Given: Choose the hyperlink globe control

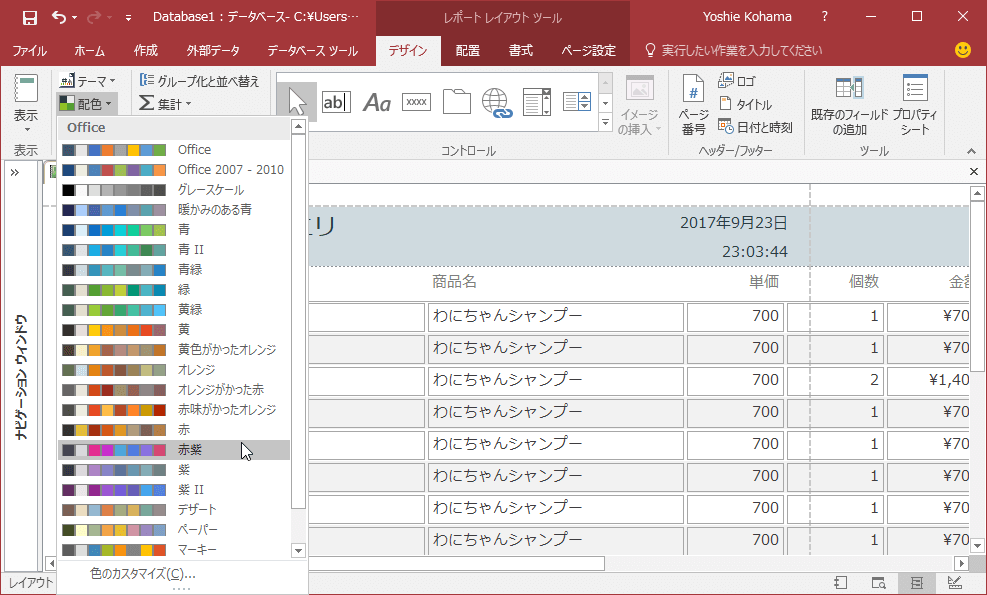Looking at the screenshot, I should pos(497,103).
